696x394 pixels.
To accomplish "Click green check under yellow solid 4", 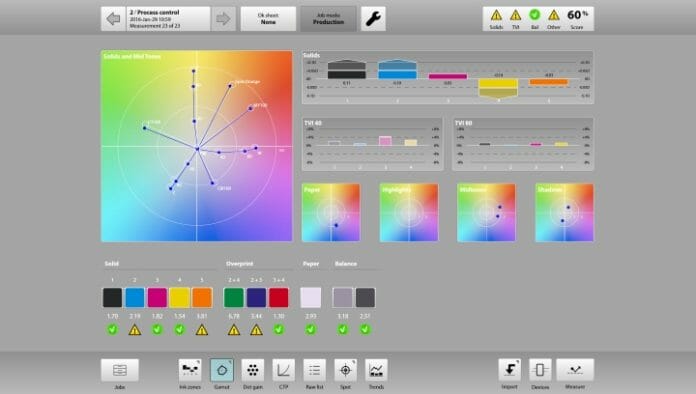I will tap(179, 330).
